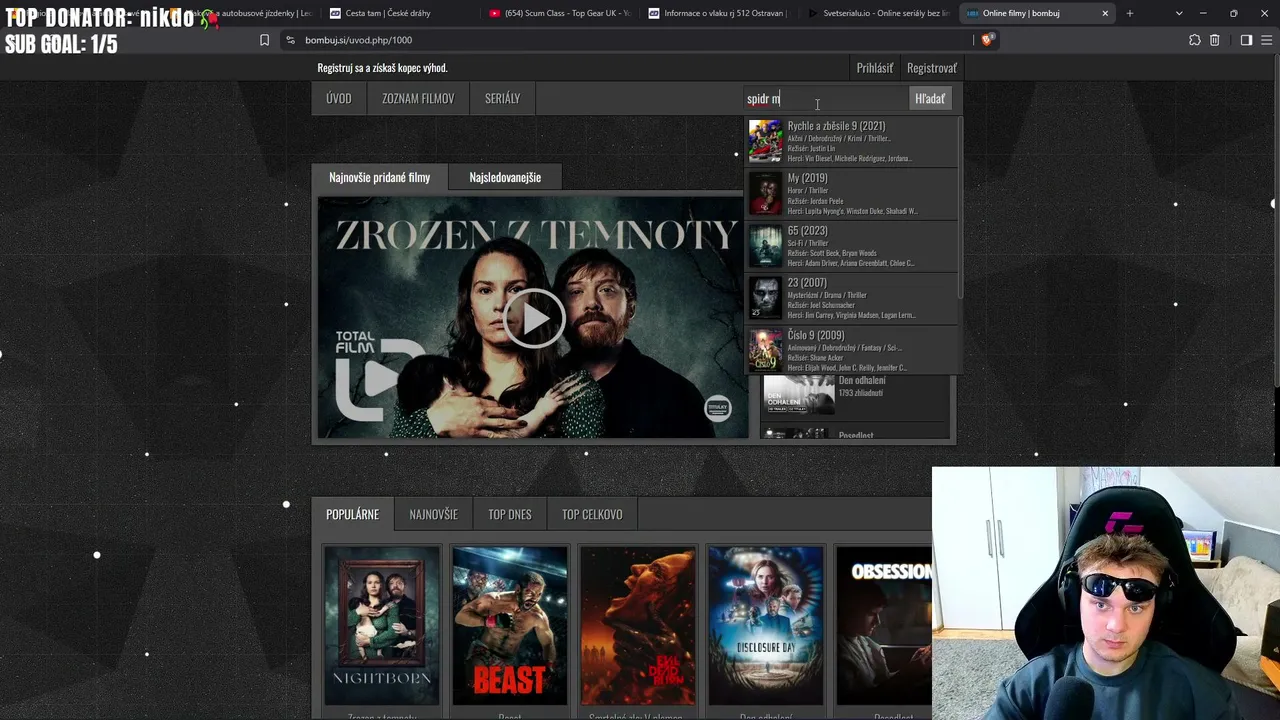
Task: Open the ÚVOD menu item
Action: (x=339, y=98)
